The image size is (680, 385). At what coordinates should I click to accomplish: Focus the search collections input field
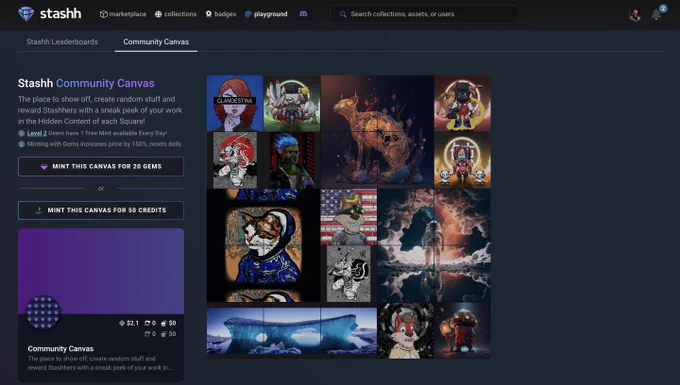[424, 14]
